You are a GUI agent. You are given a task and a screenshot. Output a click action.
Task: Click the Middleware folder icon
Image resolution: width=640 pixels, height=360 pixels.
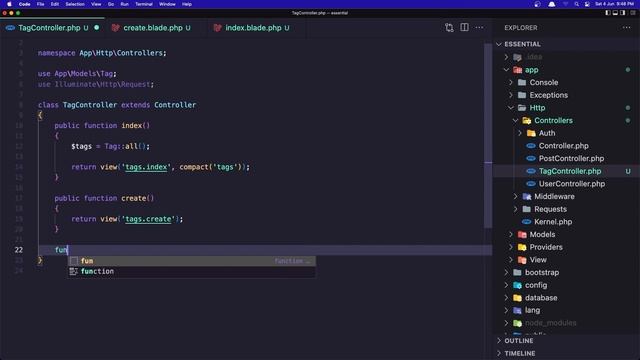click(x=527, y=196)
